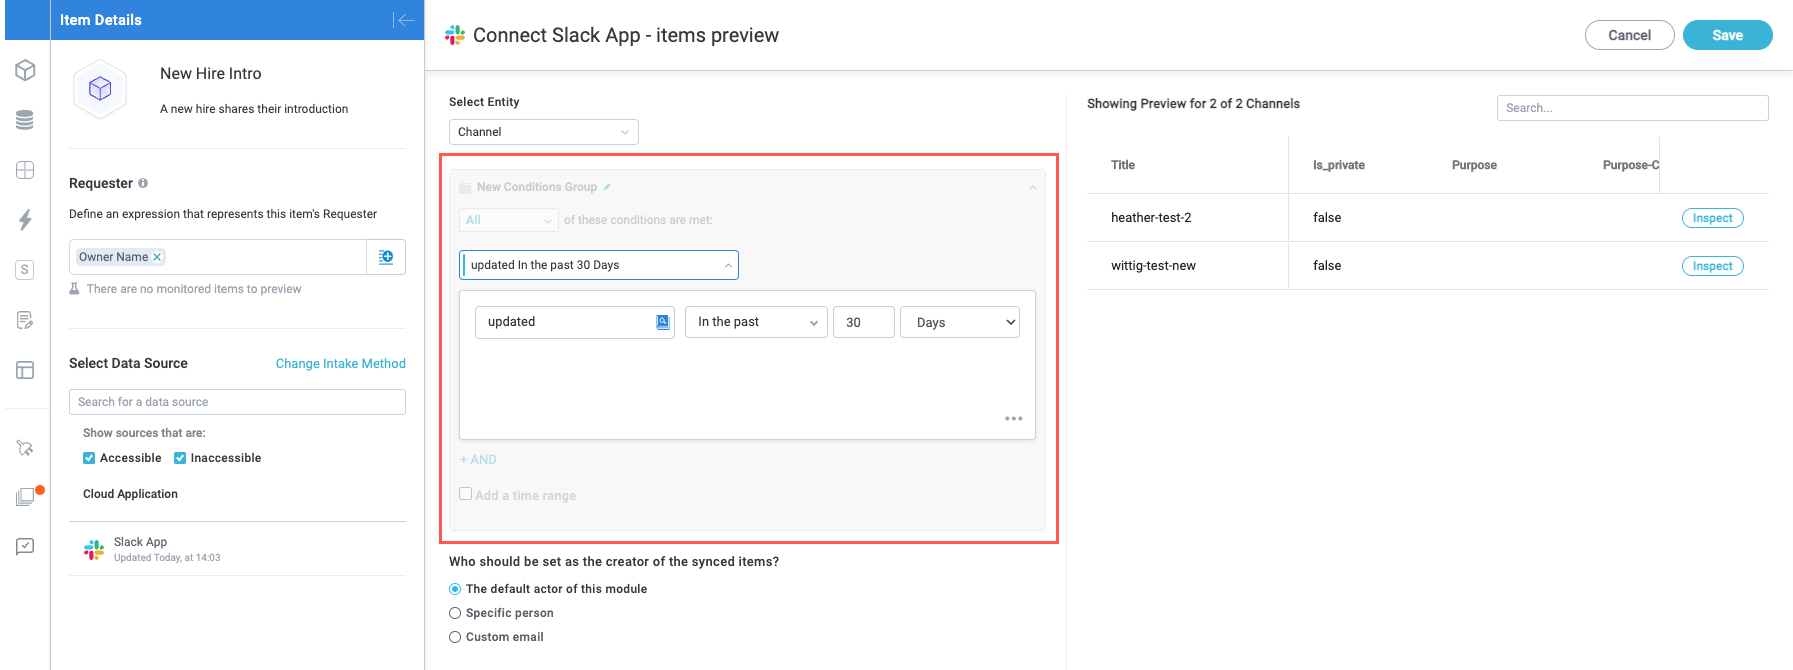
Task: Remove the Owner Name tag
Action: (157, 257)
